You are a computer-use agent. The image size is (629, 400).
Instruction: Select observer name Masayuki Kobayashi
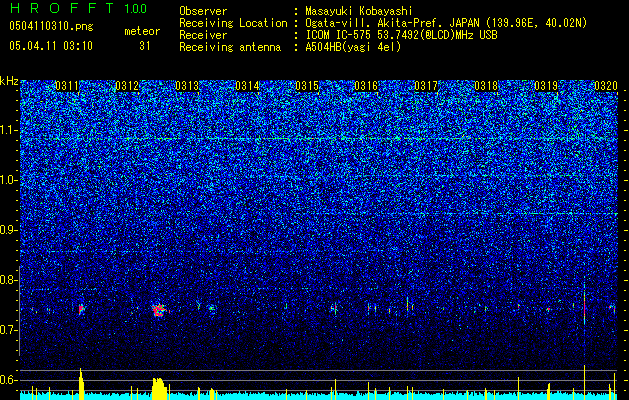[359, 12]
